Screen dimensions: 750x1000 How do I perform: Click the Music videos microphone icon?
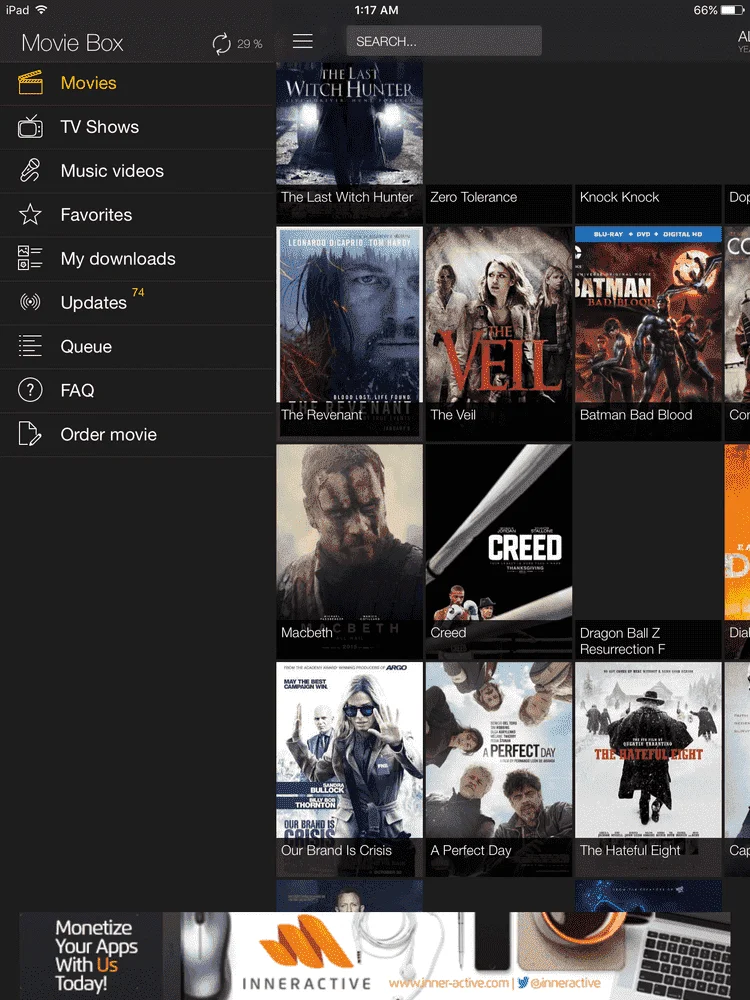click(30, 171)
